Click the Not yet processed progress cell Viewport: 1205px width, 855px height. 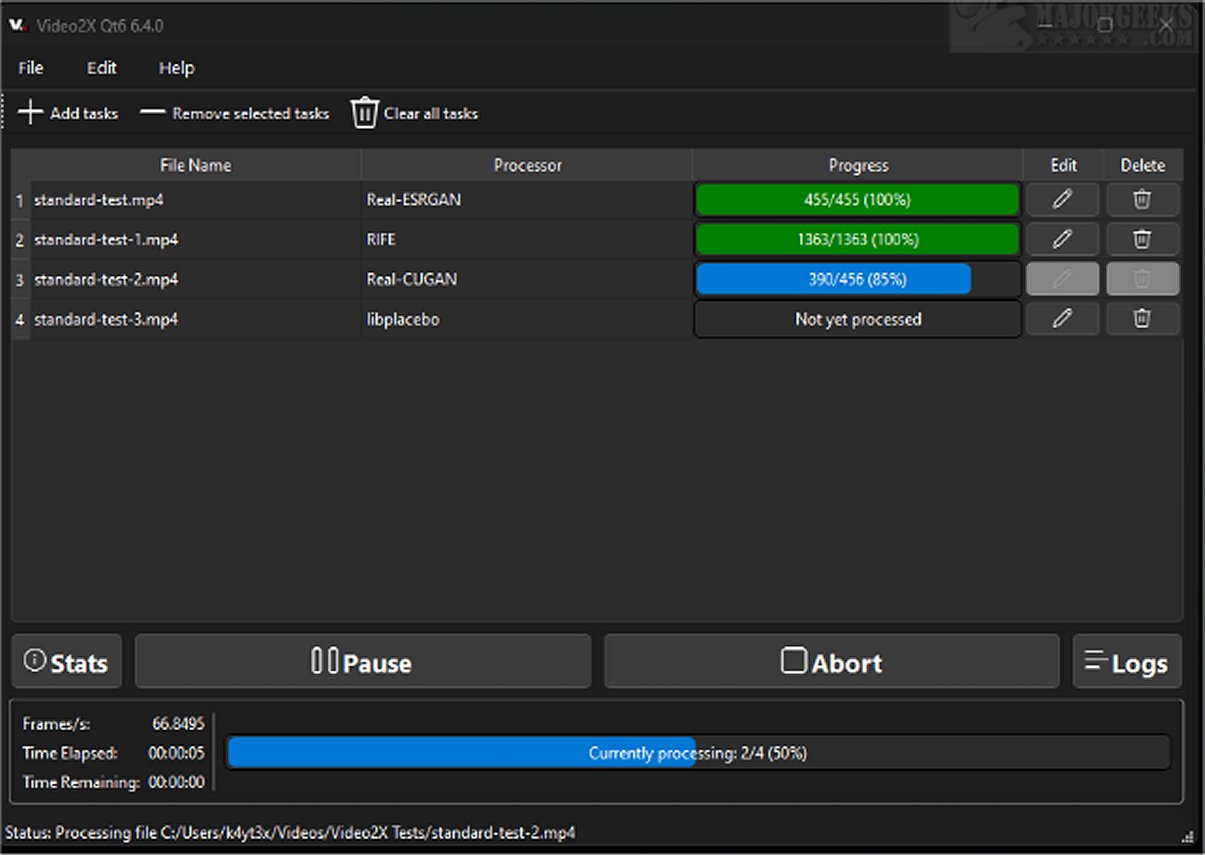(857, 319)
